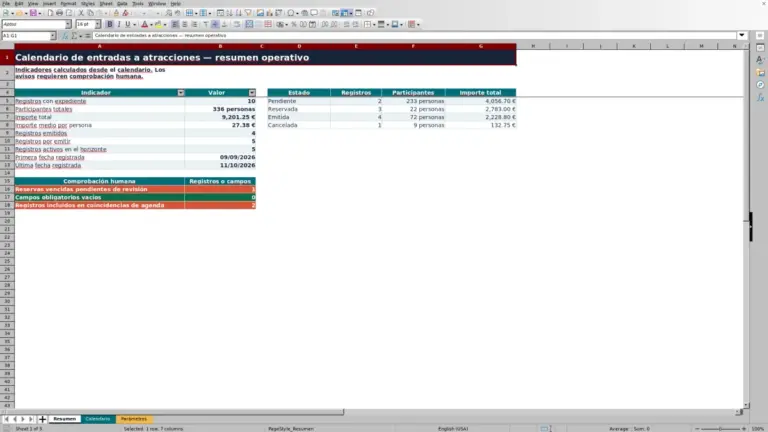
Task: Open the Valor column filter dropdown
Action: coord(252,93)
